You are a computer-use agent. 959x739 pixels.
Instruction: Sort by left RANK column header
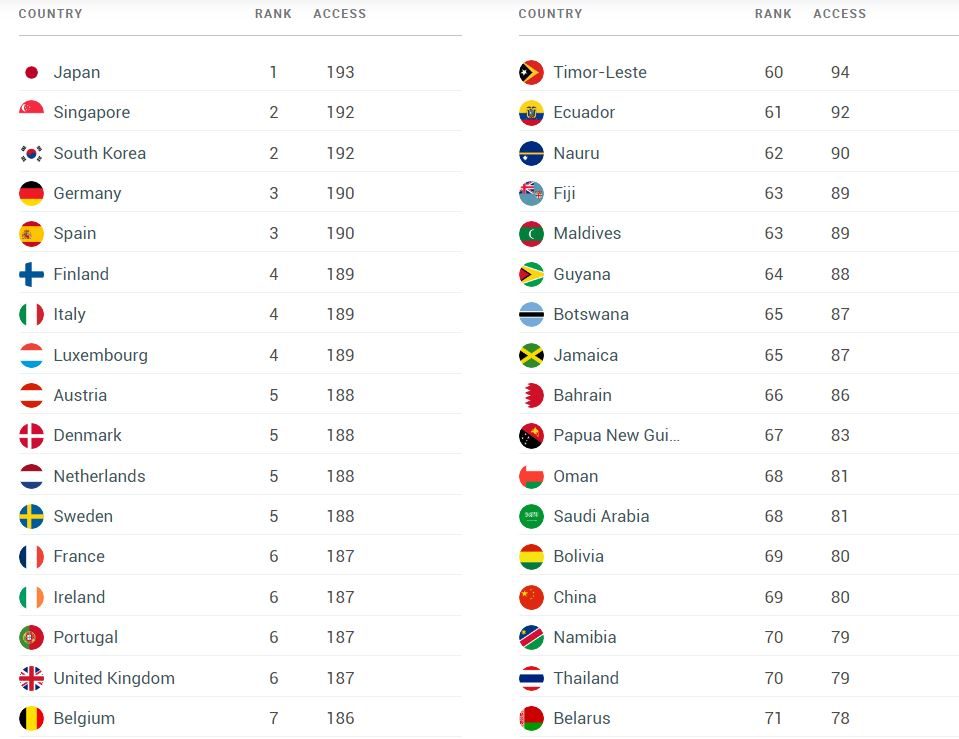point(273,14)
